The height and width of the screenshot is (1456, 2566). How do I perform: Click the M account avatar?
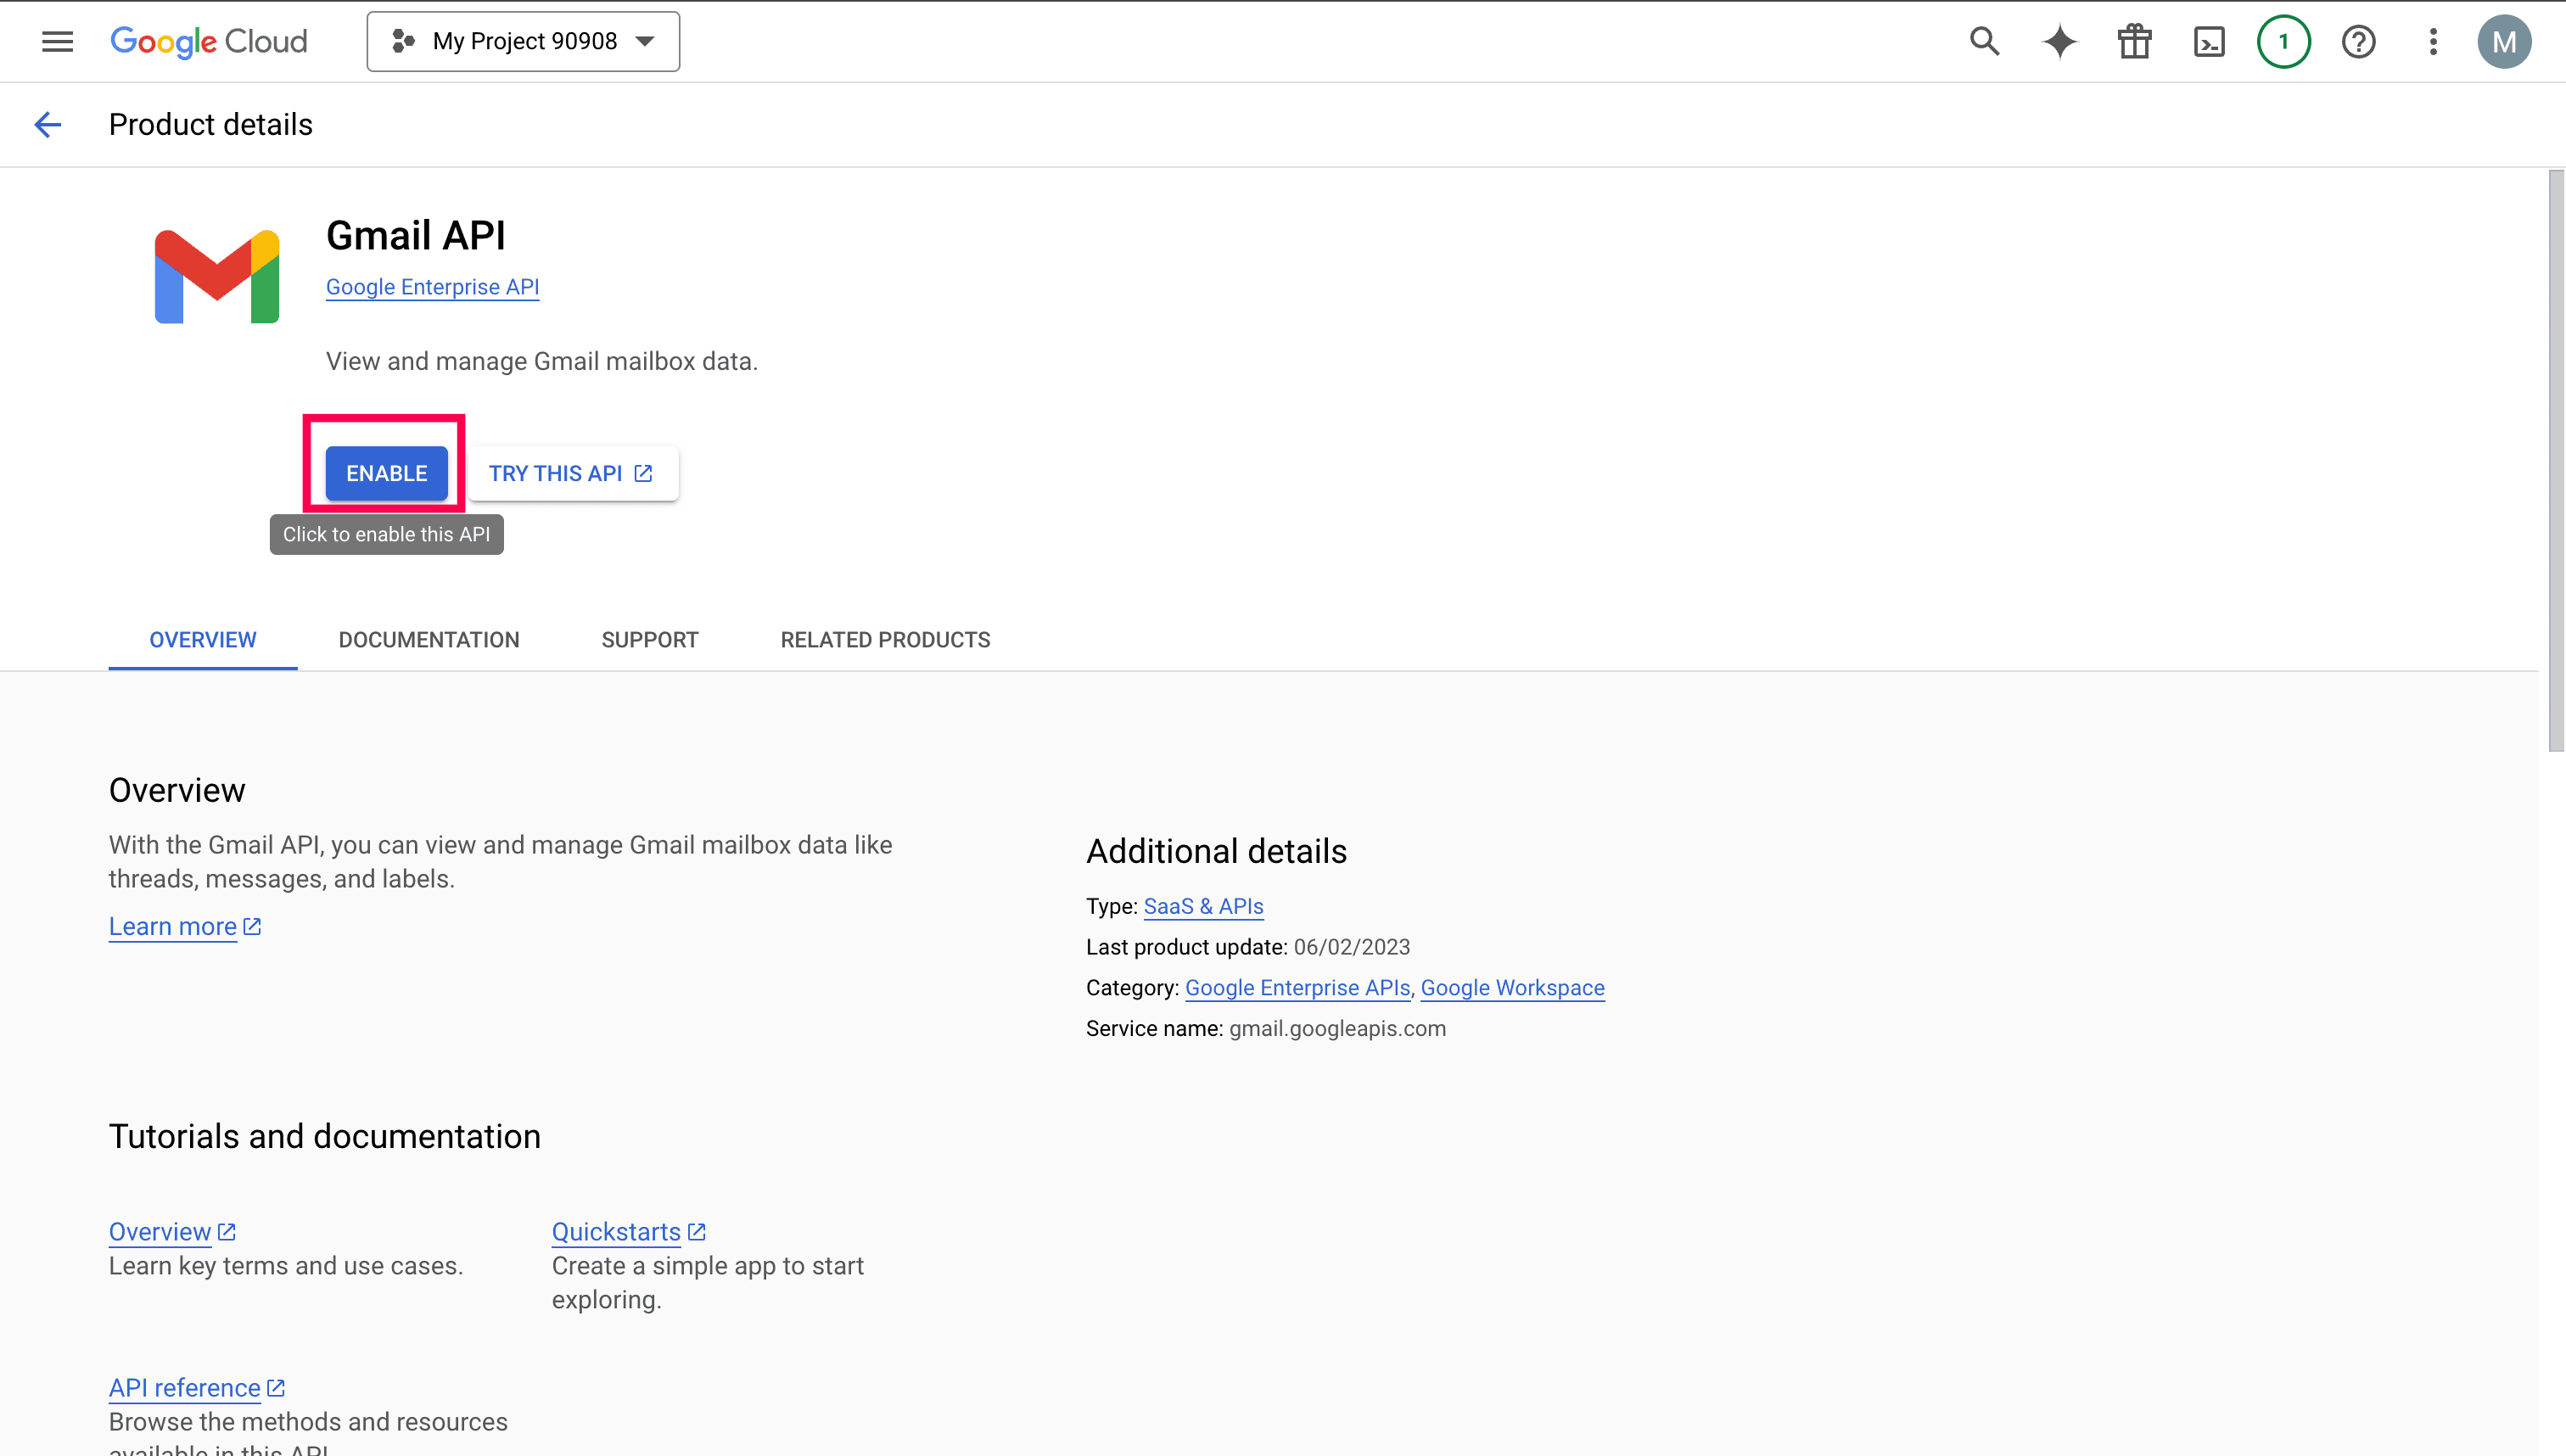(2503, 41)
